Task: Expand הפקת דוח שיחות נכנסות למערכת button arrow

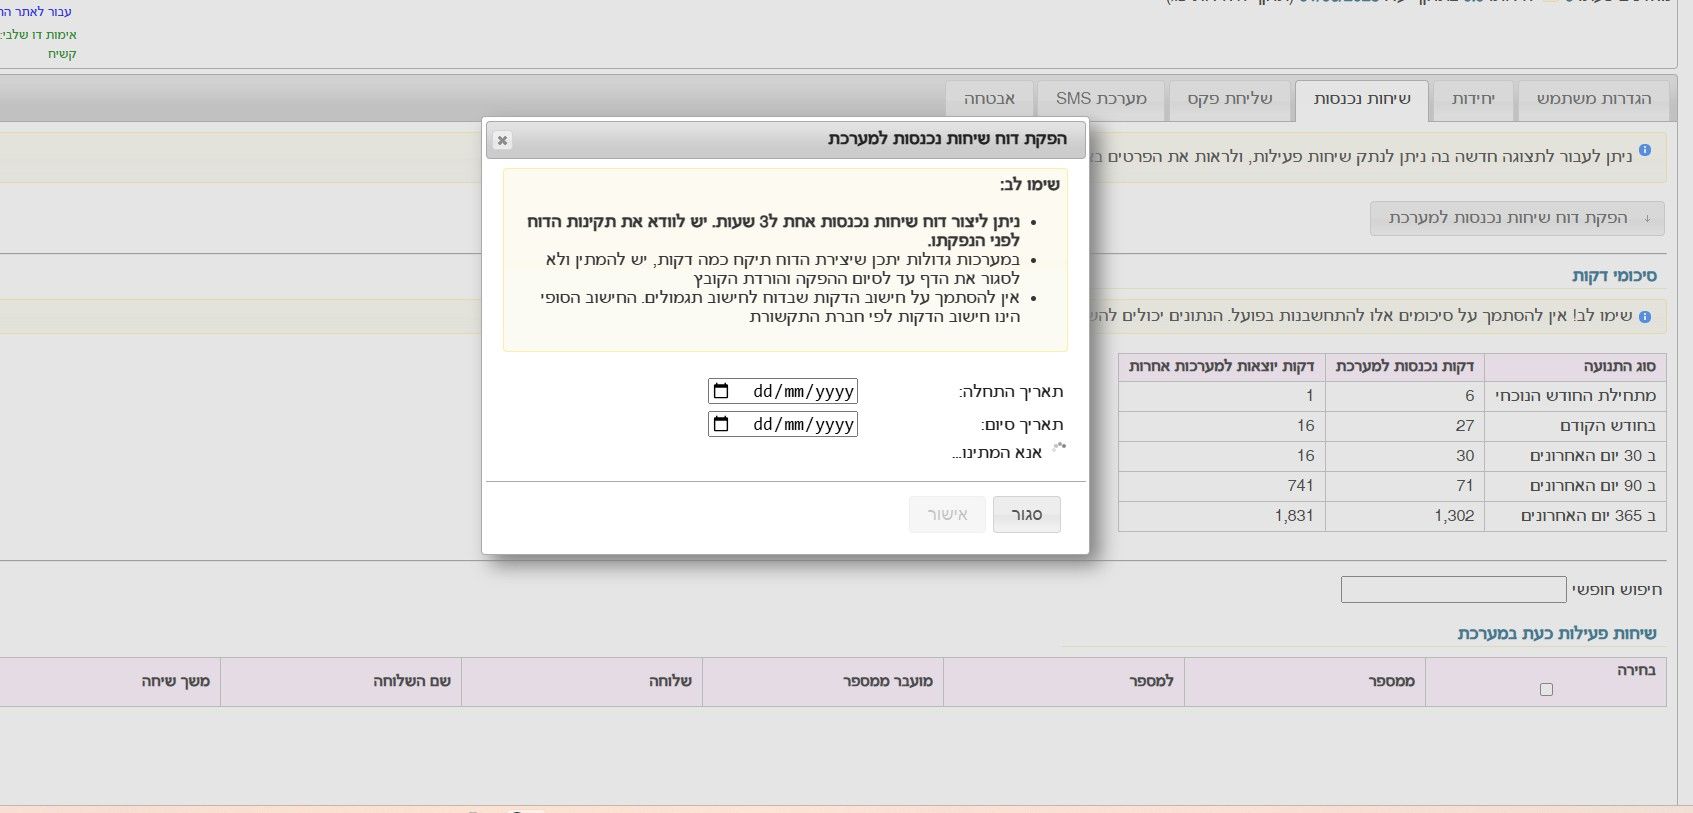Action: [x=1647, y=218]
